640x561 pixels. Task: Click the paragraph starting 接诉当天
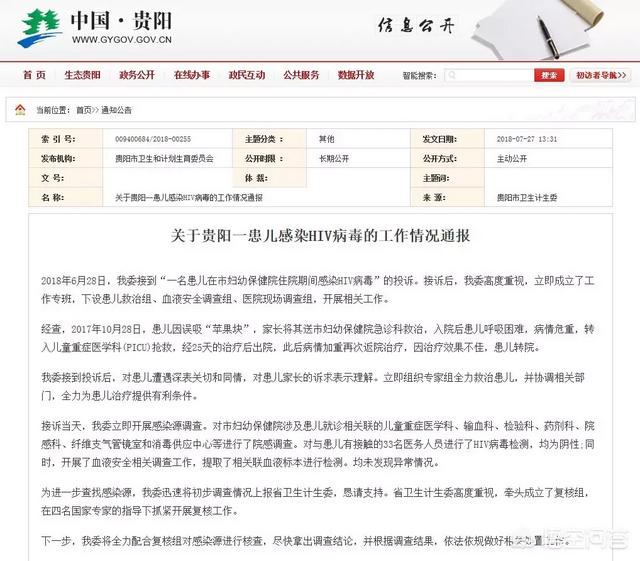318,444
